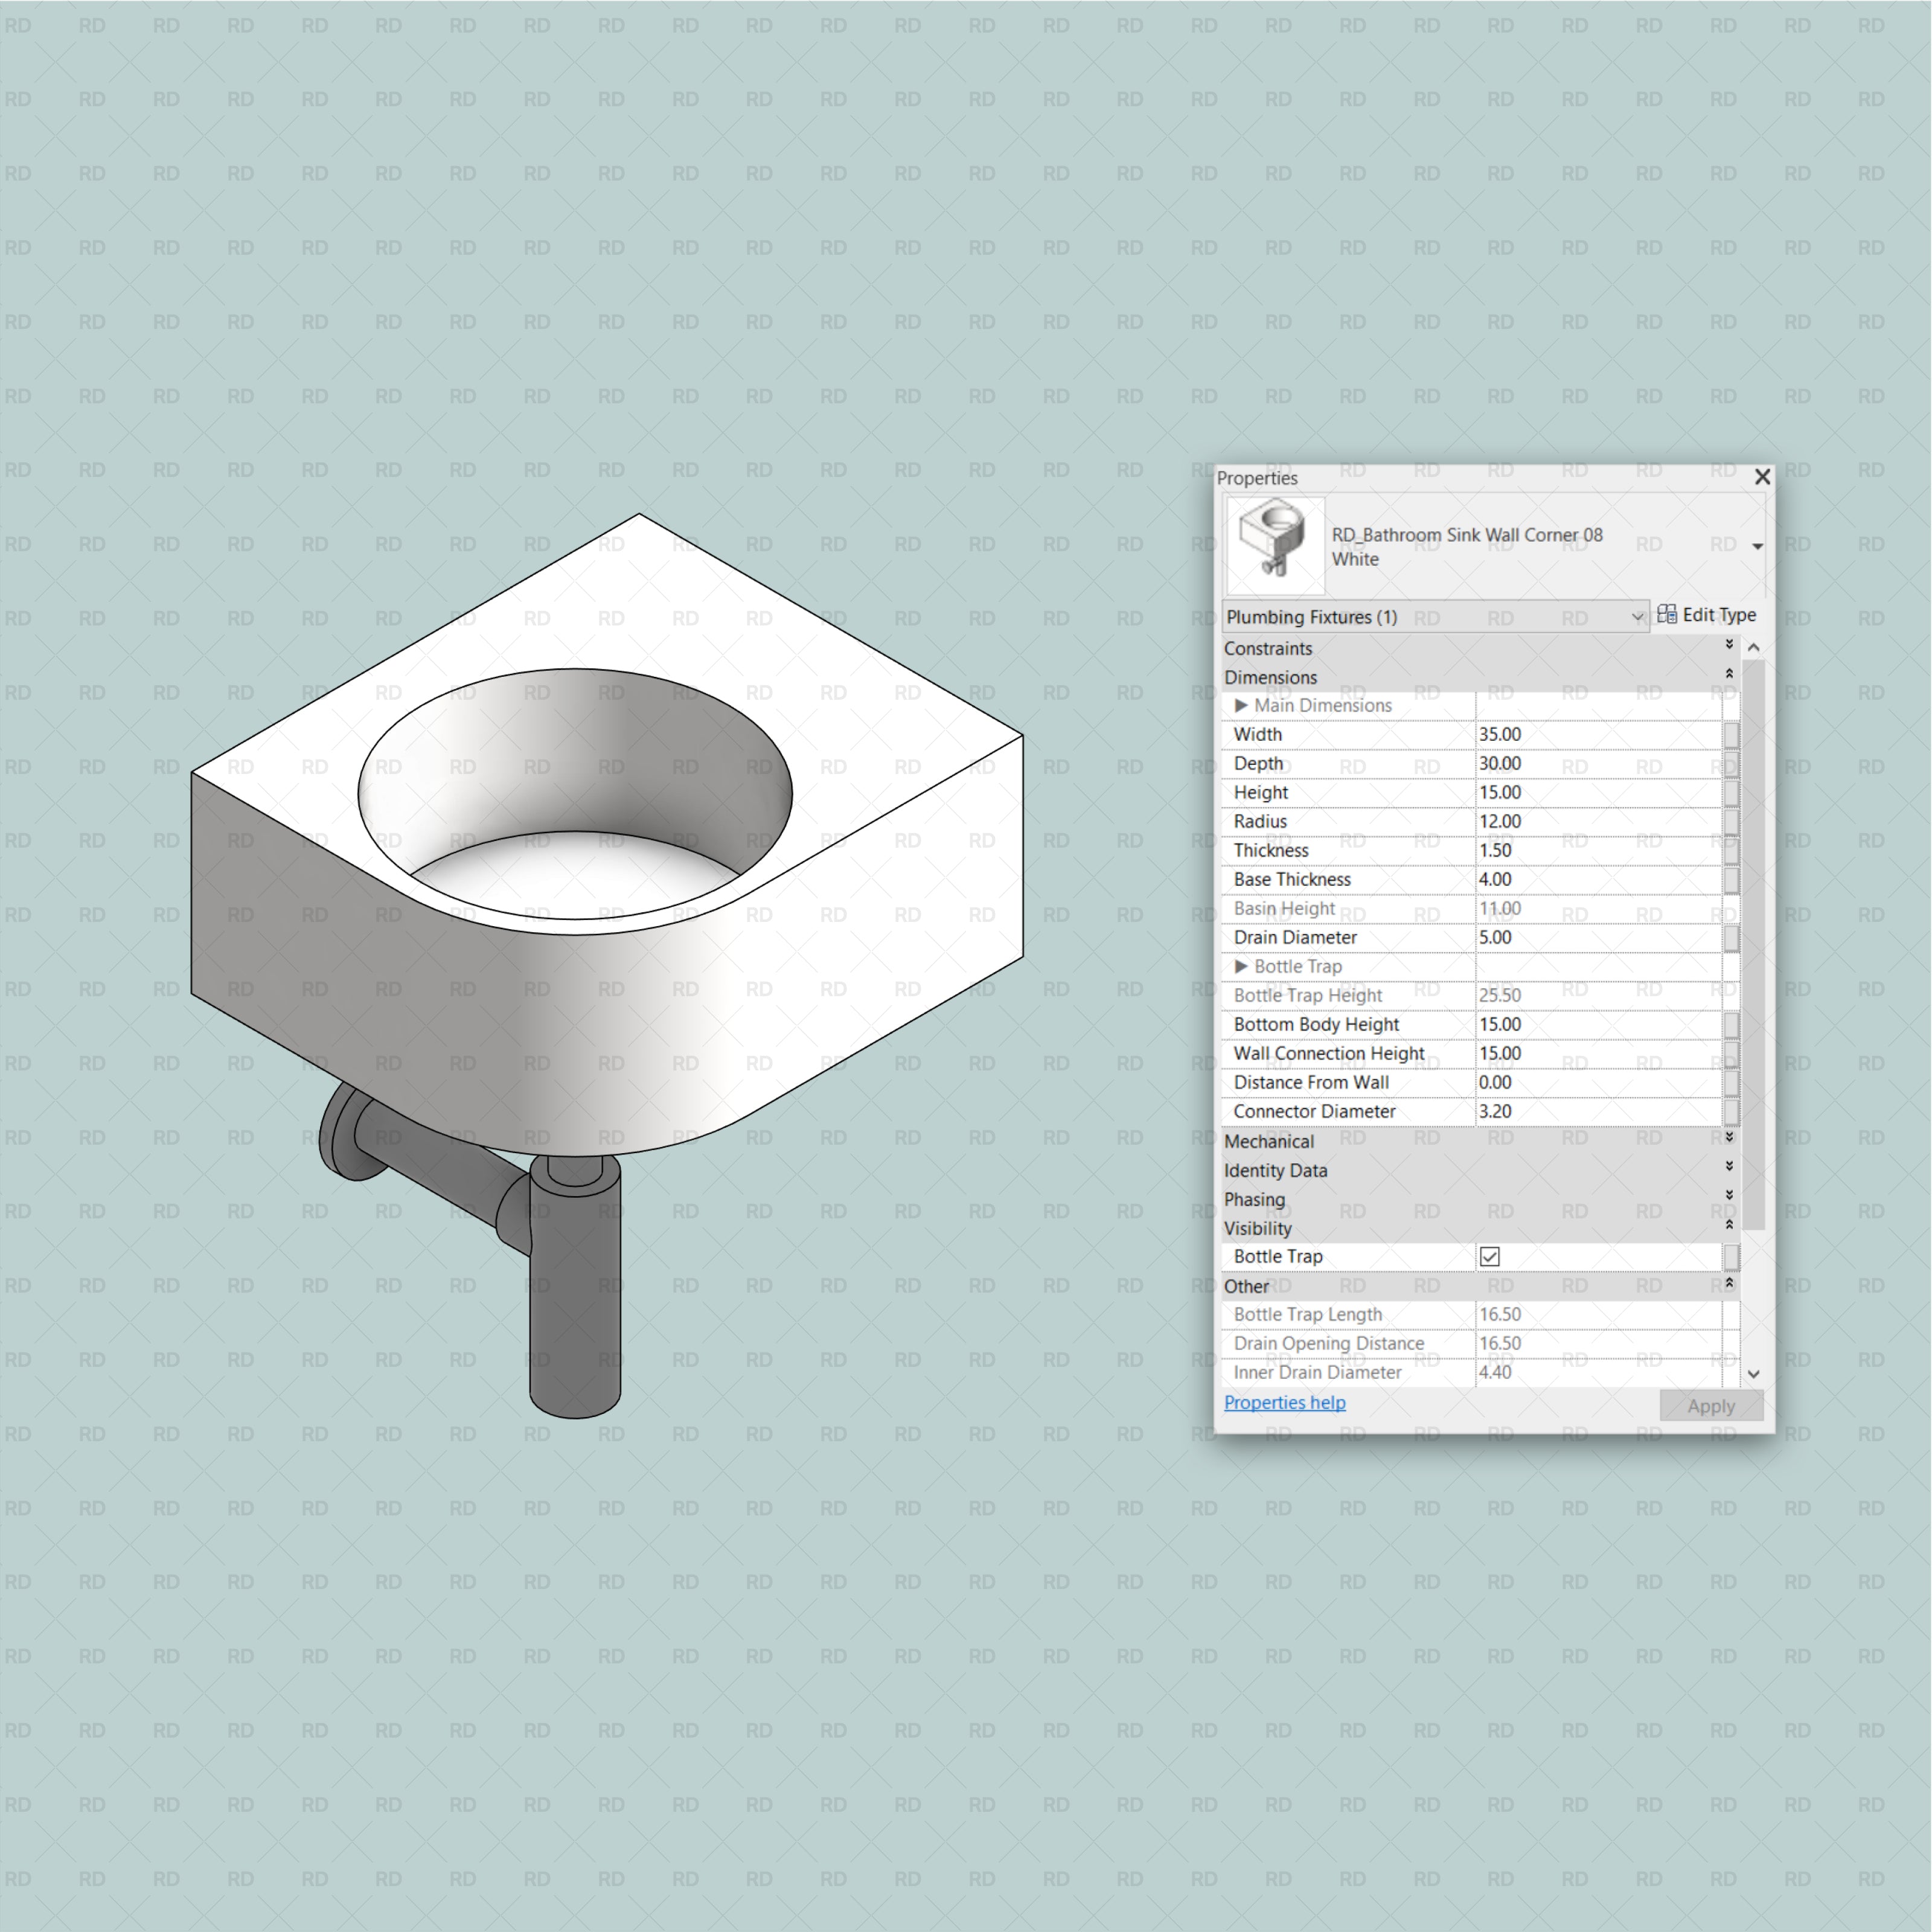The width and height of the screenshot is (1932, 1932).
Task: Close the Properties palette
Action: (x=1763, y=477)
